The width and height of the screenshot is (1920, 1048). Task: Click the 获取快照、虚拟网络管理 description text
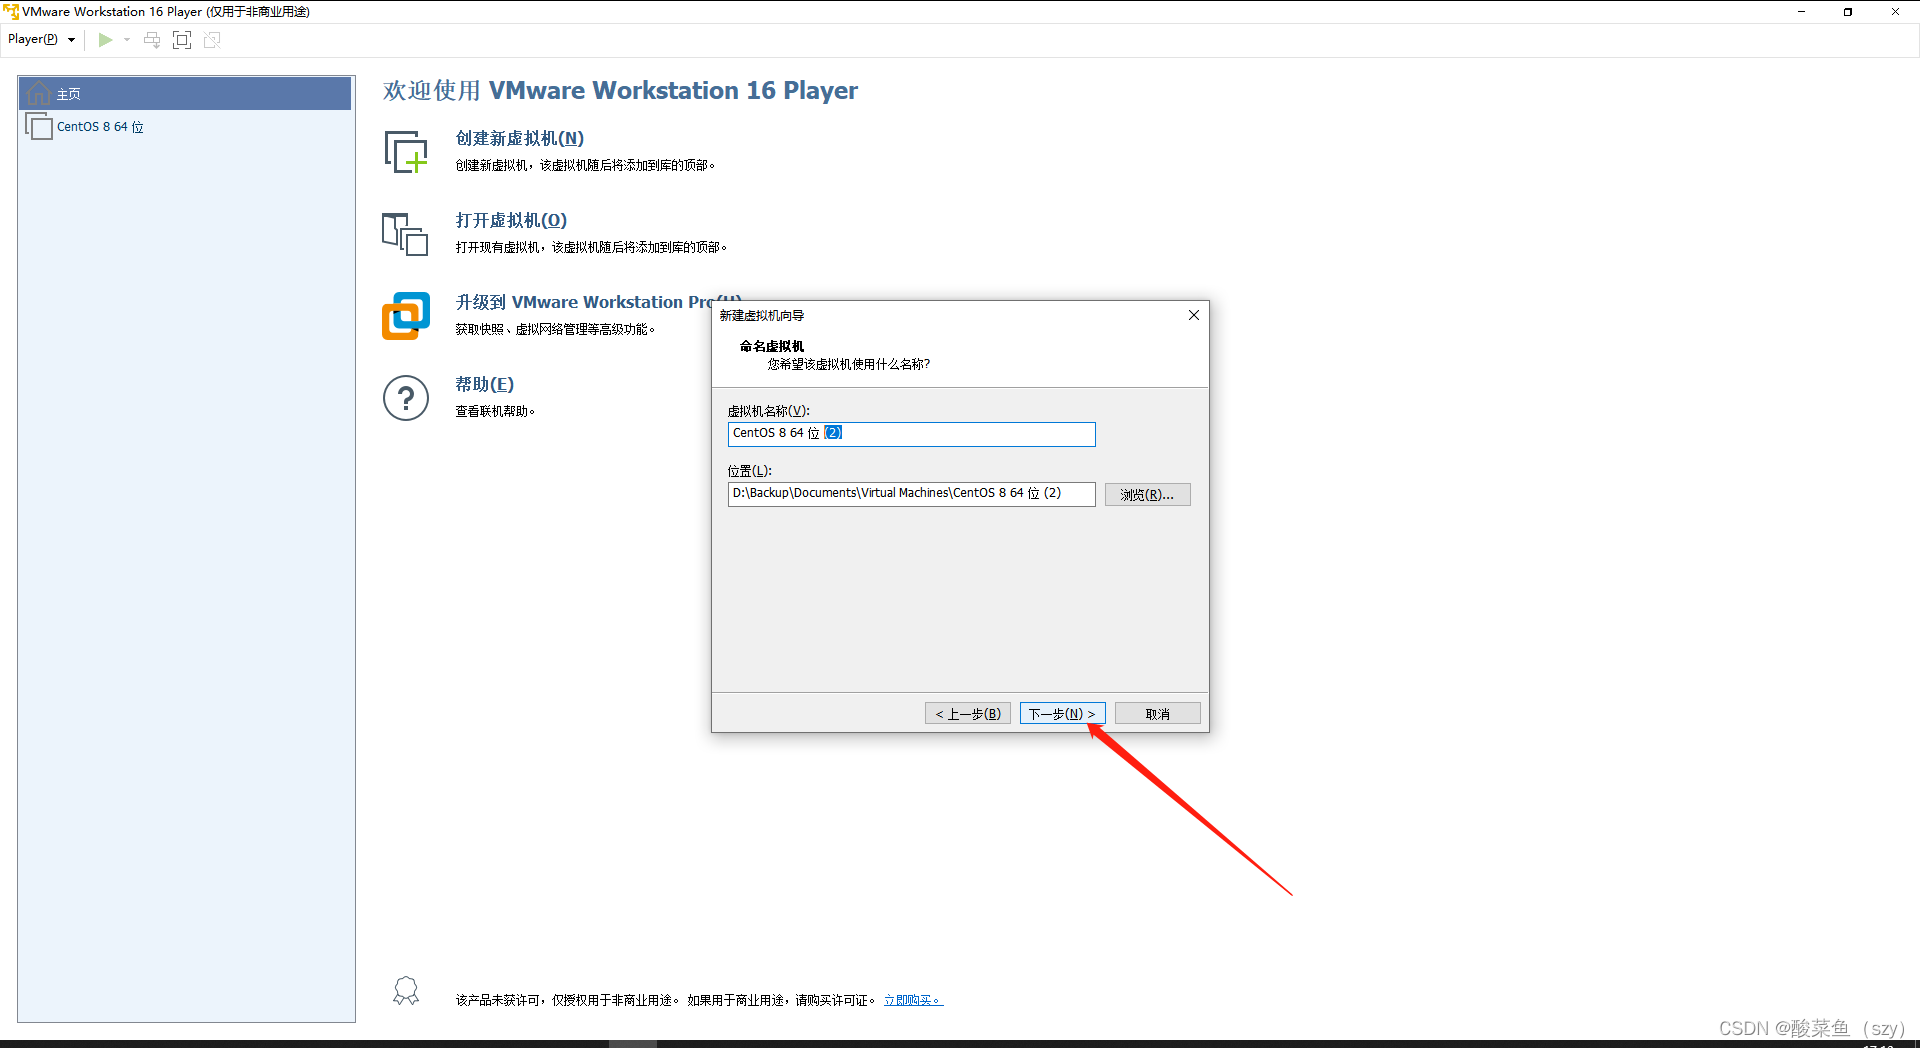[x=555, y=329]
